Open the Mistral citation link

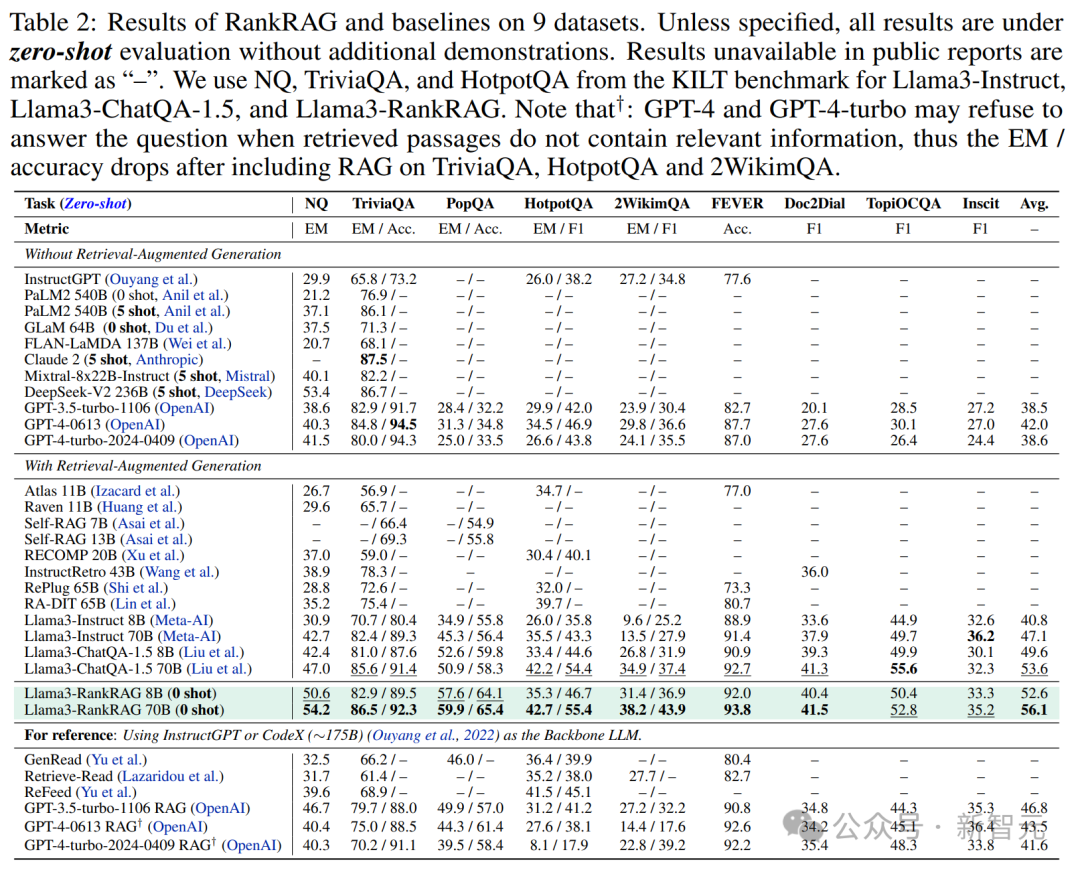pos(248,376)
